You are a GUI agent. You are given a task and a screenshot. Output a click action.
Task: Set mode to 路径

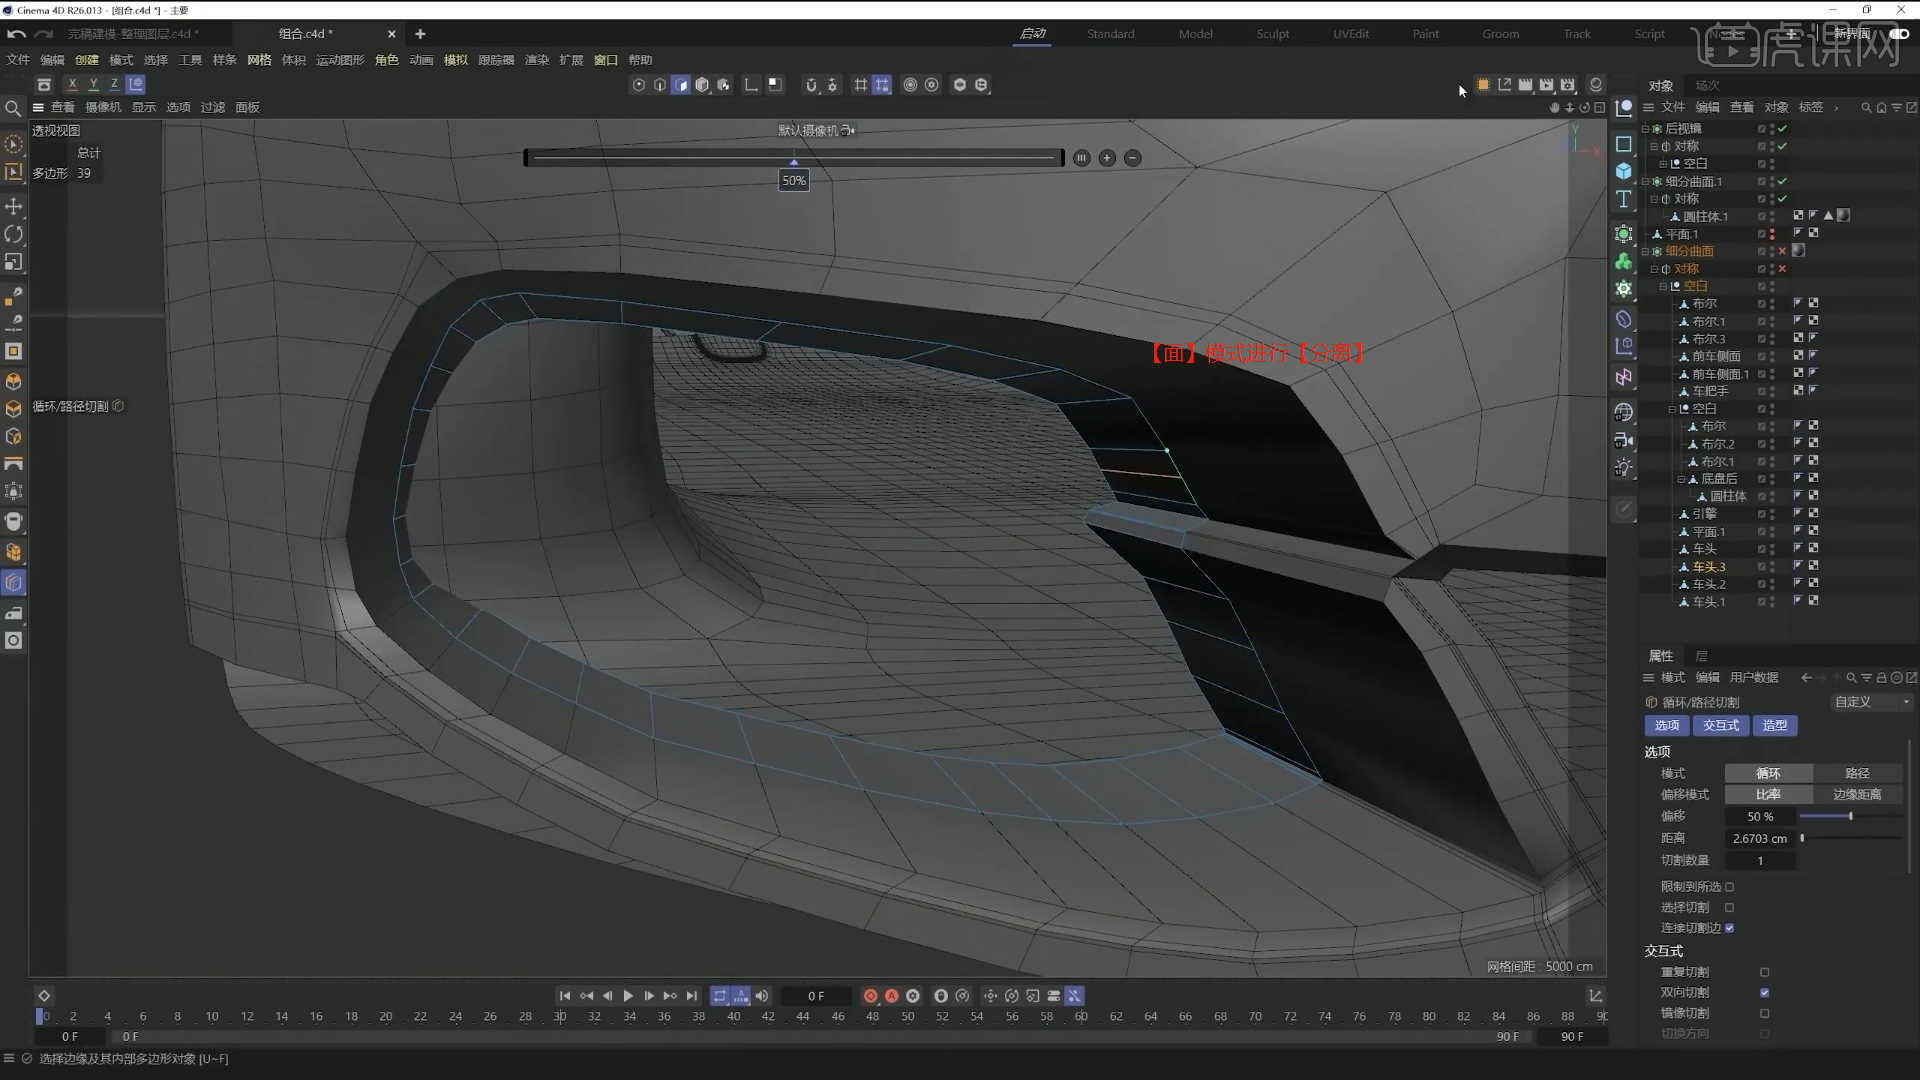(x=1857, y=774)
